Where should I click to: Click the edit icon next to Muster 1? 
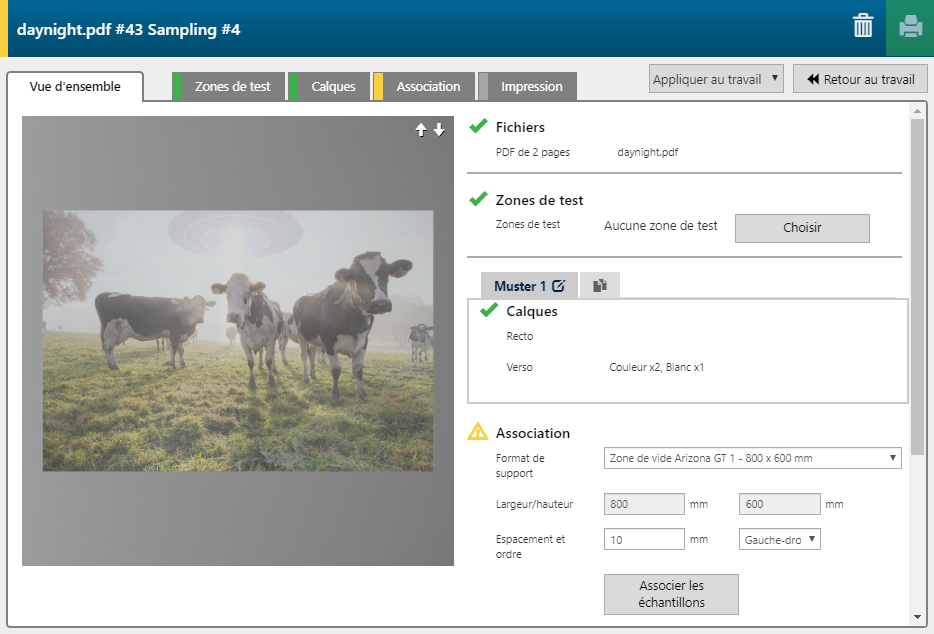(x=558, y=286)
